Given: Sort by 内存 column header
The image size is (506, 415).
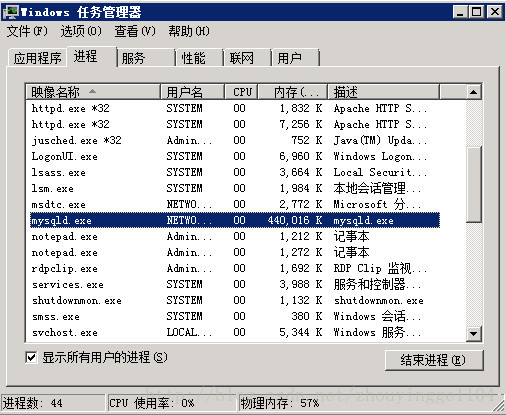Looking at the screenshot, I should [293, 92].
